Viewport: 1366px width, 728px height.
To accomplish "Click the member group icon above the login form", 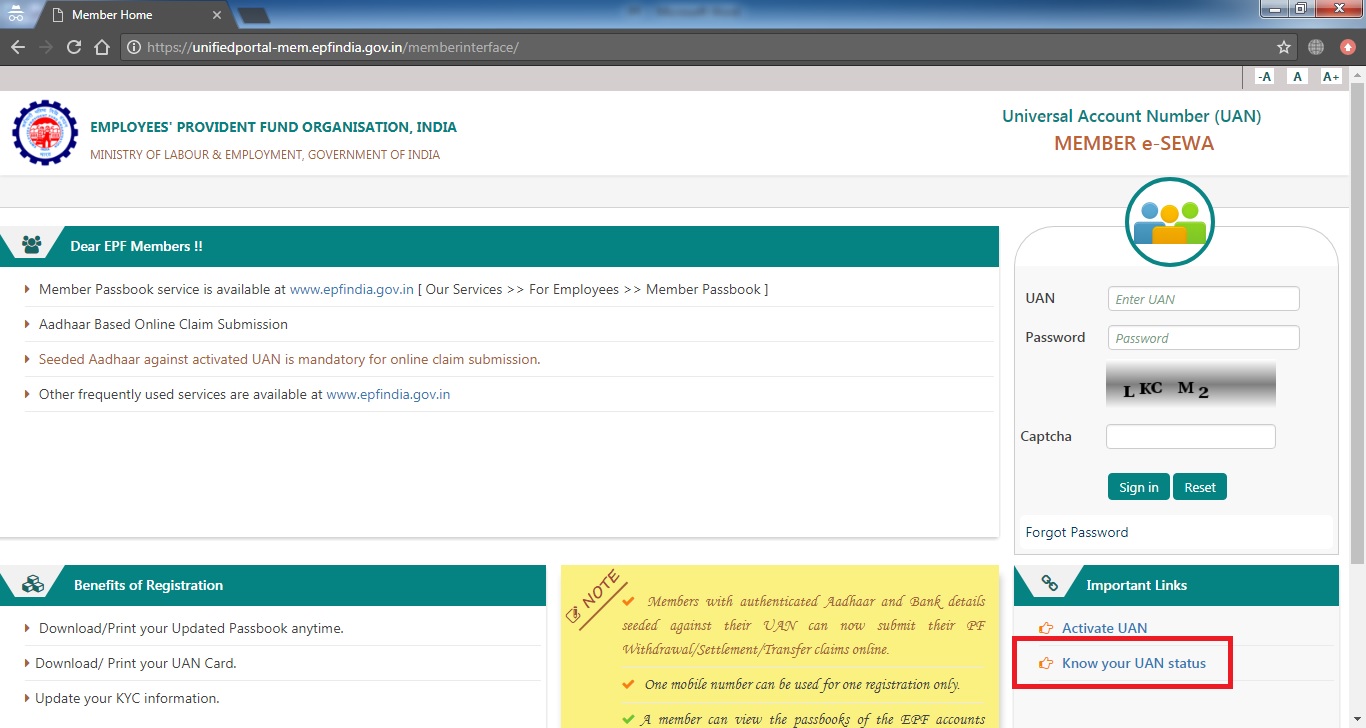I will [x=1169, y=221].
